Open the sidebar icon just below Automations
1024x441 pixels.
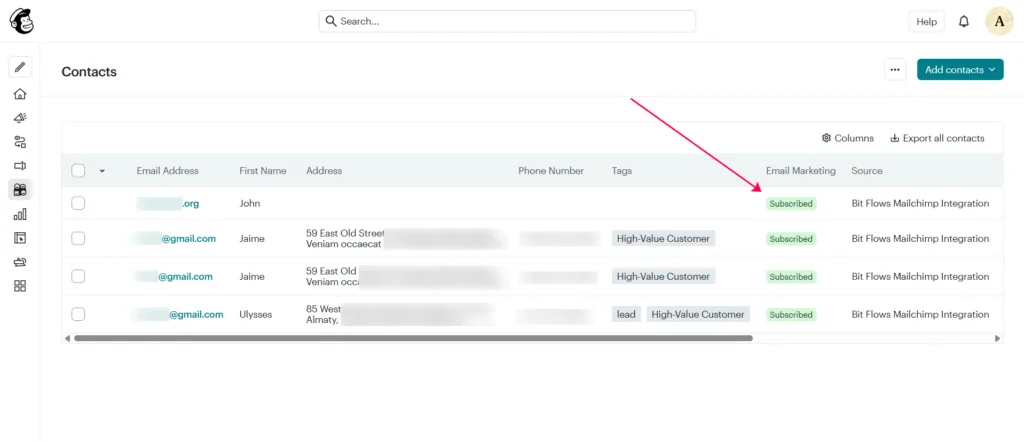[20, 166]
